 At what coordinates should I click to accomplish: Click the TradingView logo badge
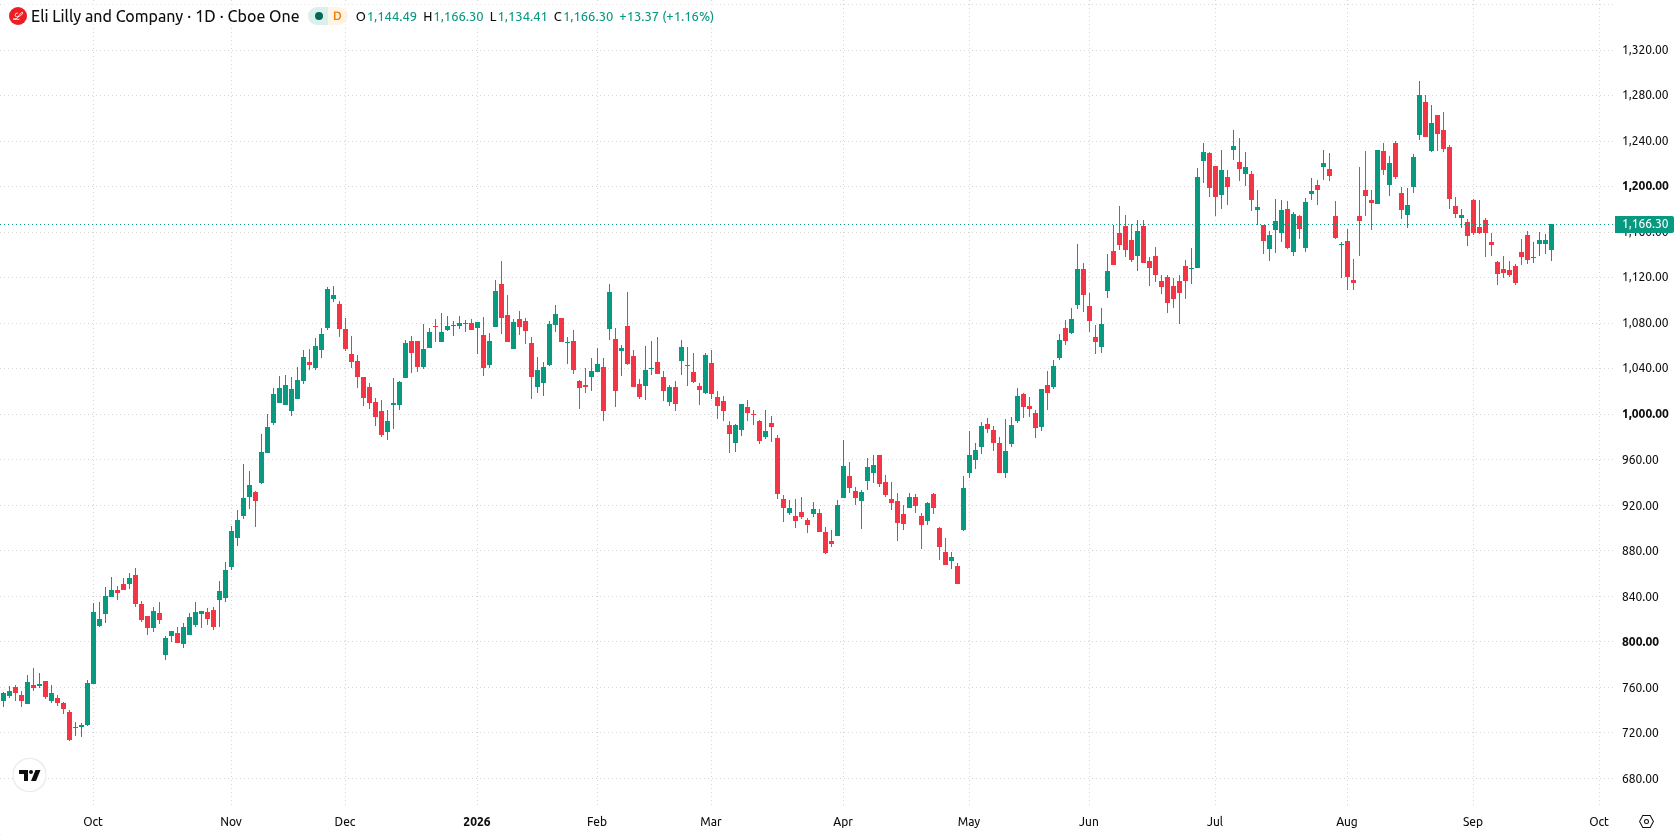coord(30,775)
